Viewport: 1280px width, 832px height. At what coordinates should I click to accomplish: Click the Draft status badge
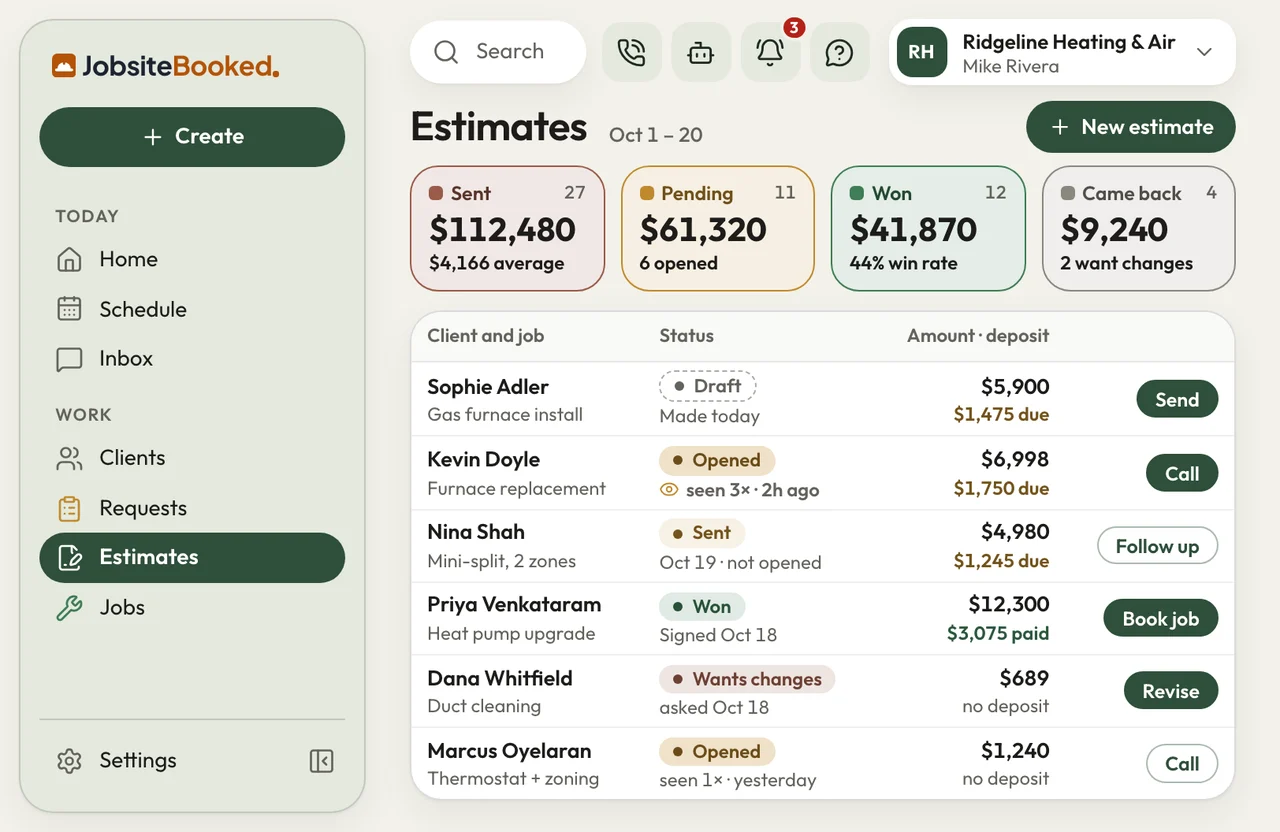708,386
